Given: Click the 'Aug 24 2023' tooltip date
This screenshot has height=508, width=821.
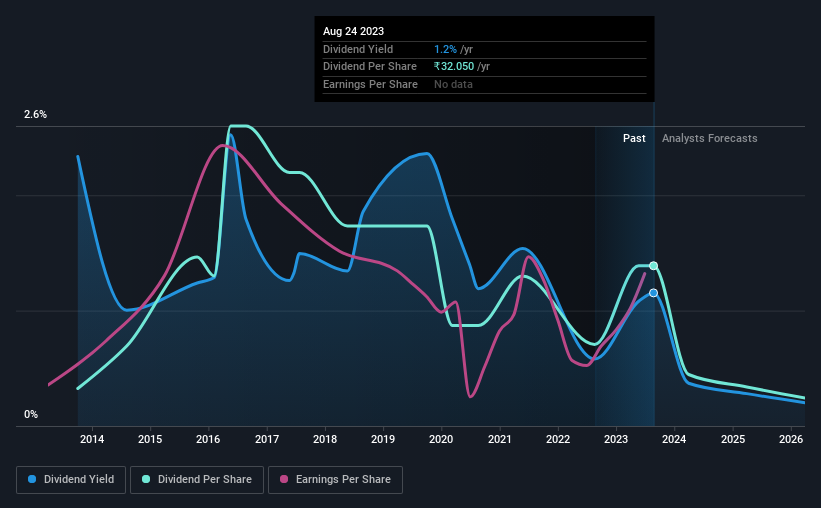Looking at the screenshot, I should (x=353, y=31).
